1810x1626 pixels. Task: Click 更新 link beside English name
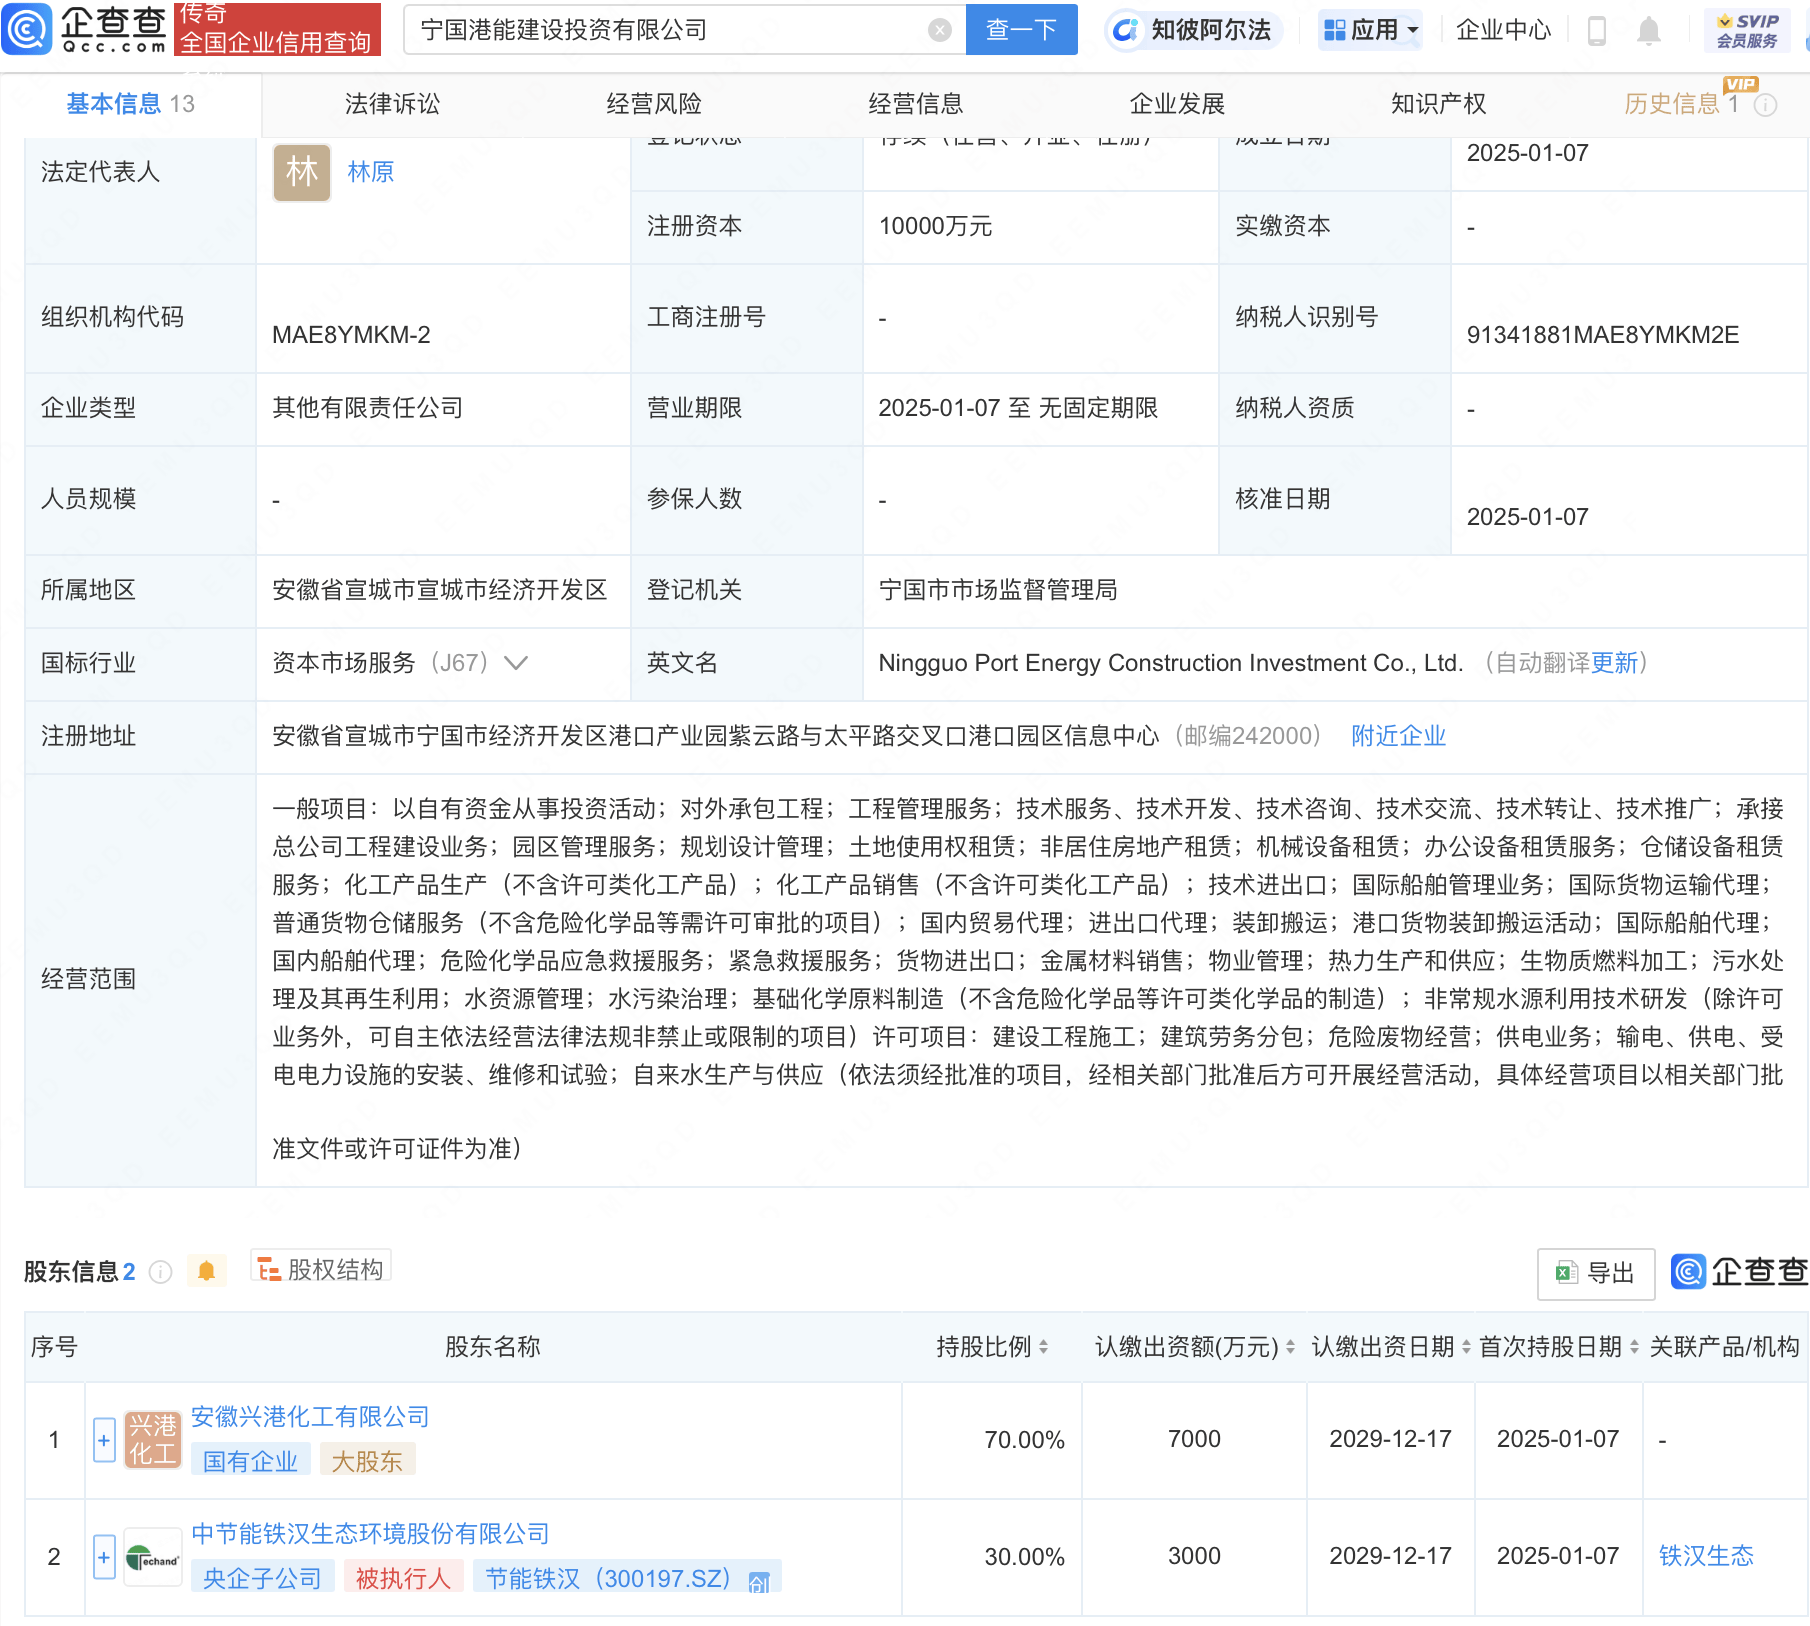pyautogui.click(x=1614, y=663)
